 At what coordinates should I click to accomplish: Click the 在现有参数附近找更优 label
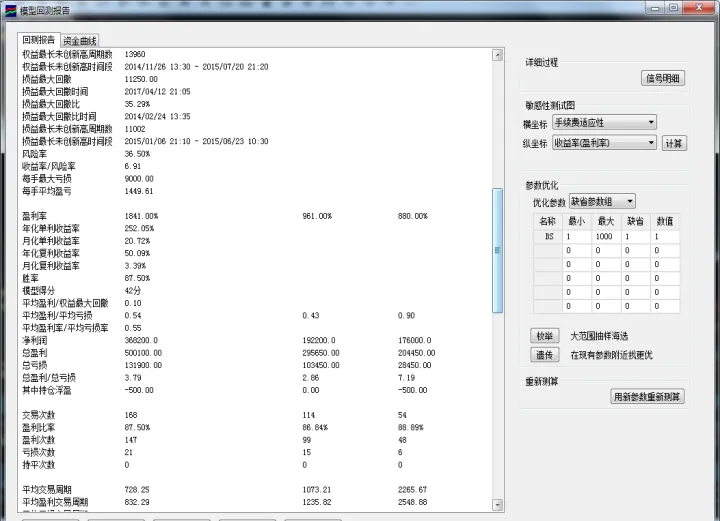click(x=612, y=355)
